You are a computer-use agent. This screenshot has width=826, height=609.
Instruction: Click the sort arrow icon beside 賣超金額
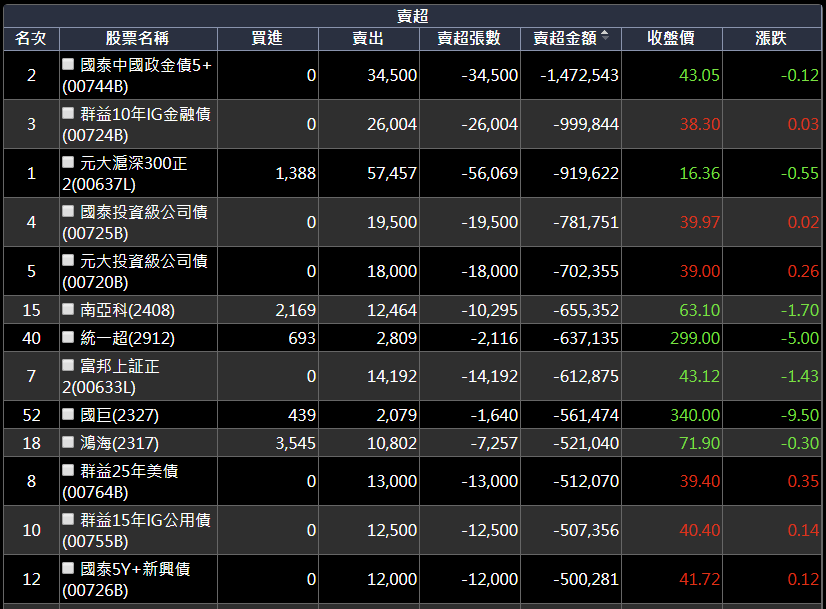click(x=605, y=36)
